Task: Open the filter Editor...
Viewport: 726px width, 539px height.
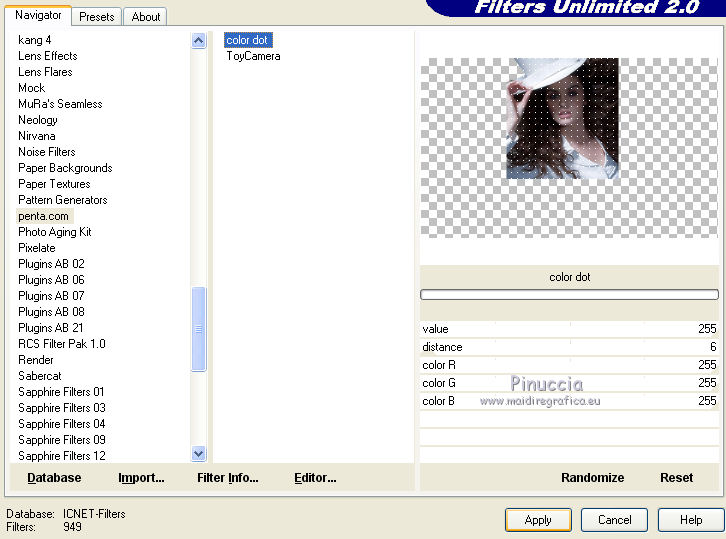Action: (x=315, y=477)
